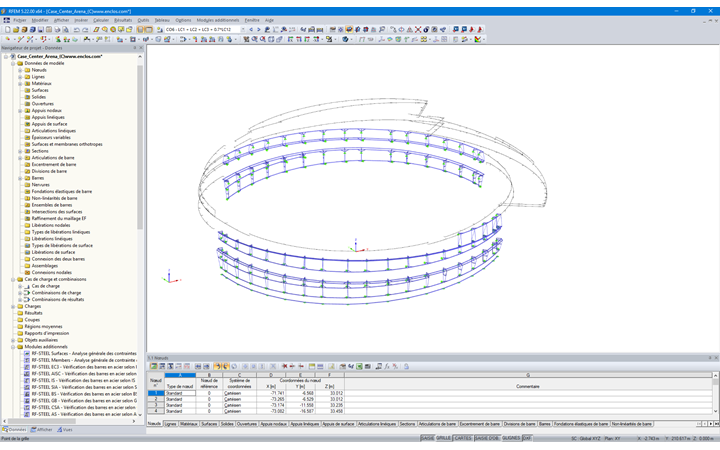
Task: Open the Résultats menu
Action: tap(123, 20)
